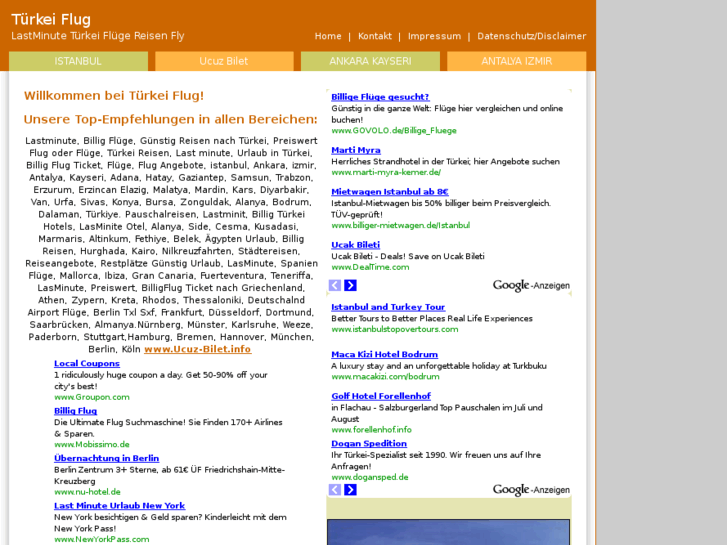Click Google-Anzeigen label below Dogan Spedition
The width and height of the screenshot is (727, 545).
coord(531,490)
